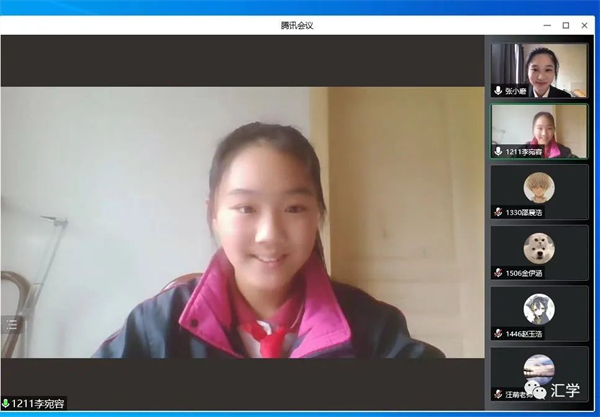Click green mic icon beside main video name 1211李宛容
This screenshot has width=600, height=417.
(6, 403)
